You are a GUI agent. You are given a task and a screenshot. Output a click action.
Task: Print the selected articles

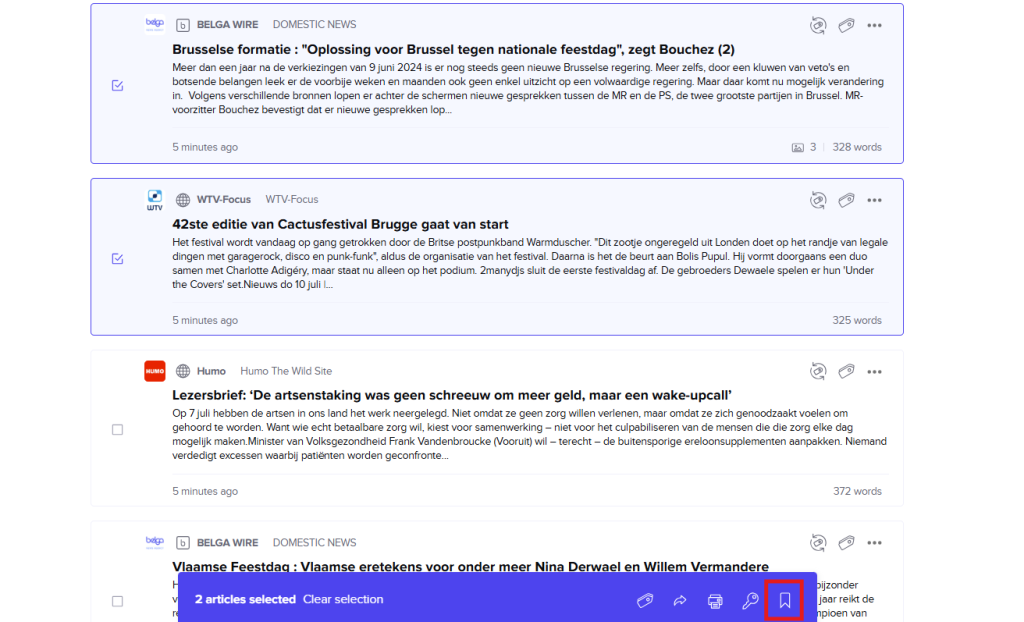pos(715,600)
